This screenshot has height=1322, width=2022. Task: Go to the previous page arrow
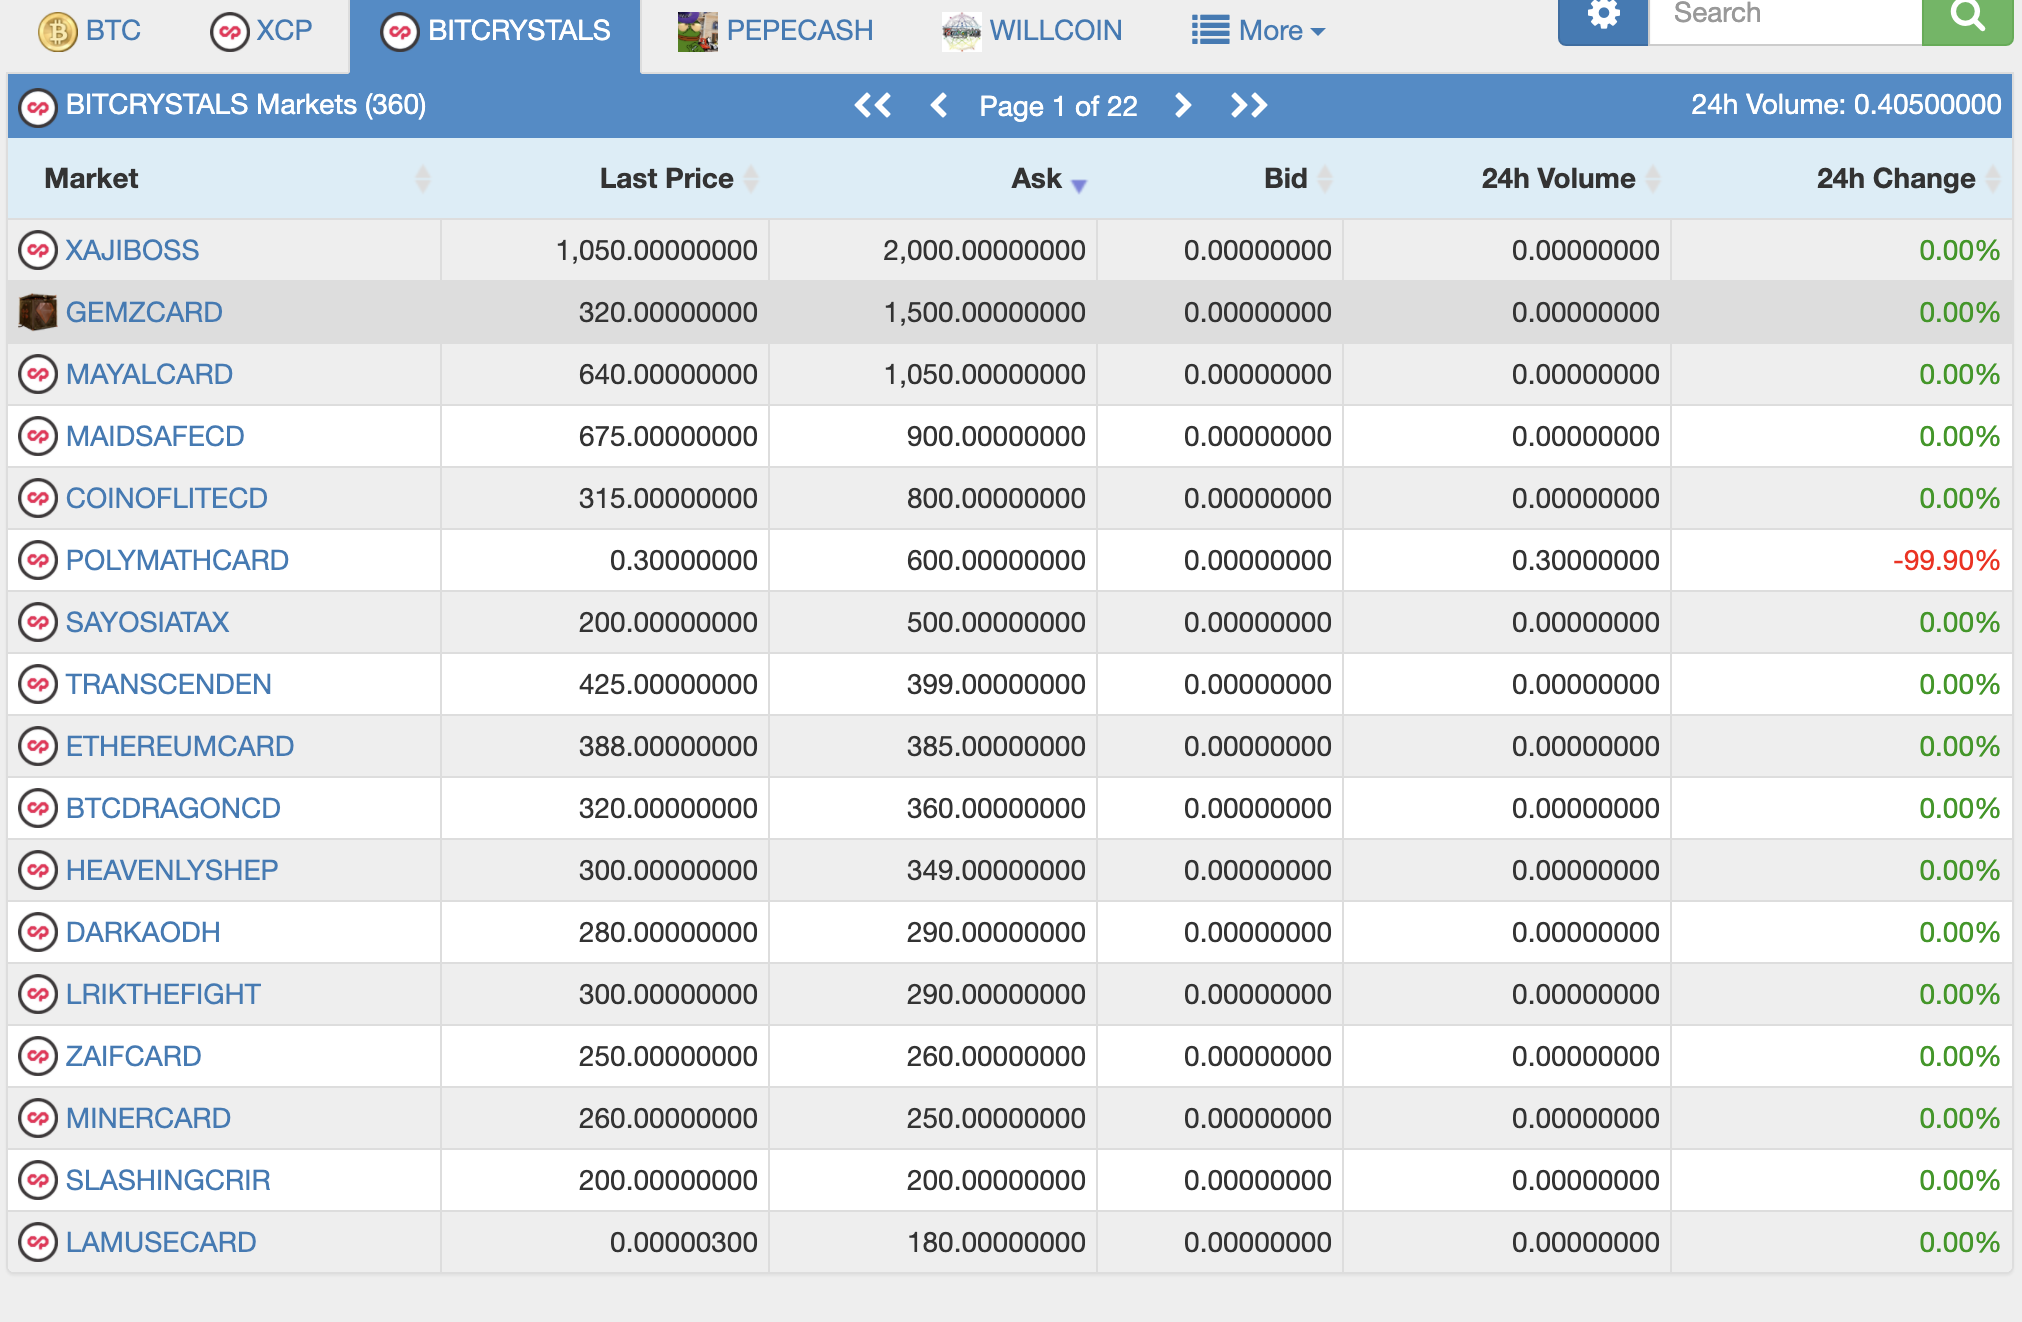pos(938,105)
